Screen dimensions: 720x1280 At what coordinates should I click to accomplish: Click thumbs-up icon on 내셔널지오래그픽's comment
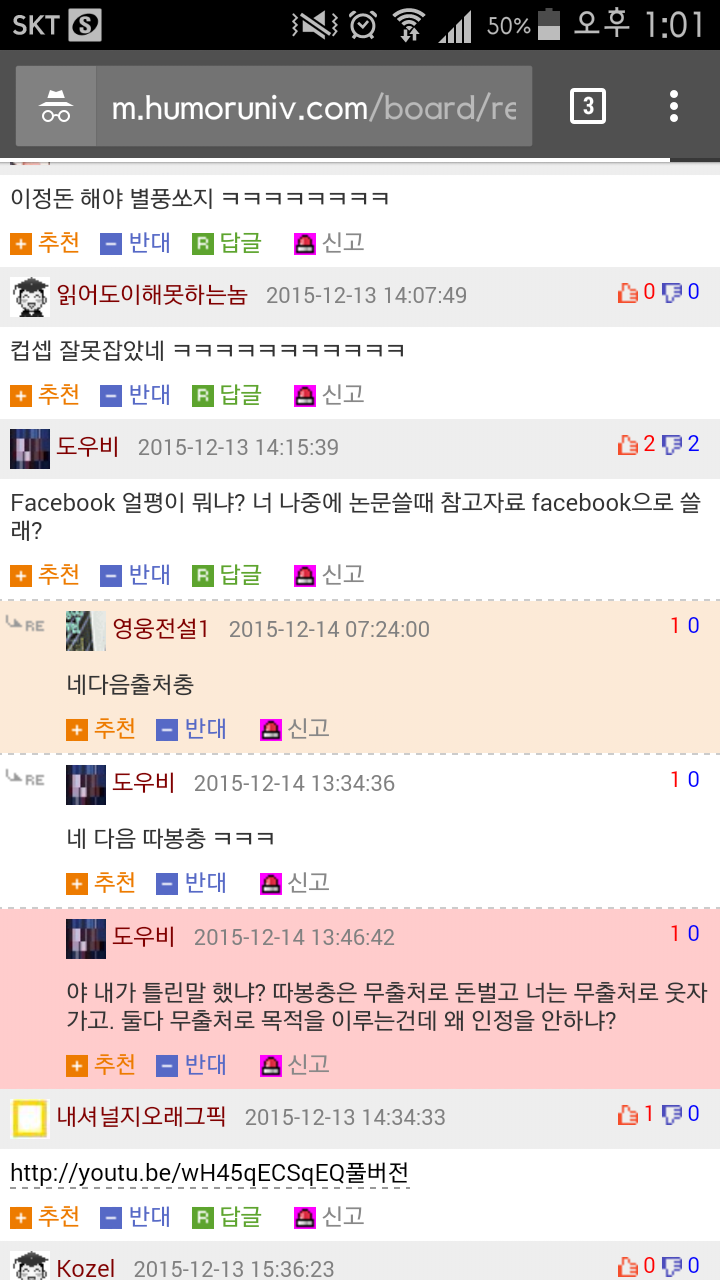(628, 1114)
